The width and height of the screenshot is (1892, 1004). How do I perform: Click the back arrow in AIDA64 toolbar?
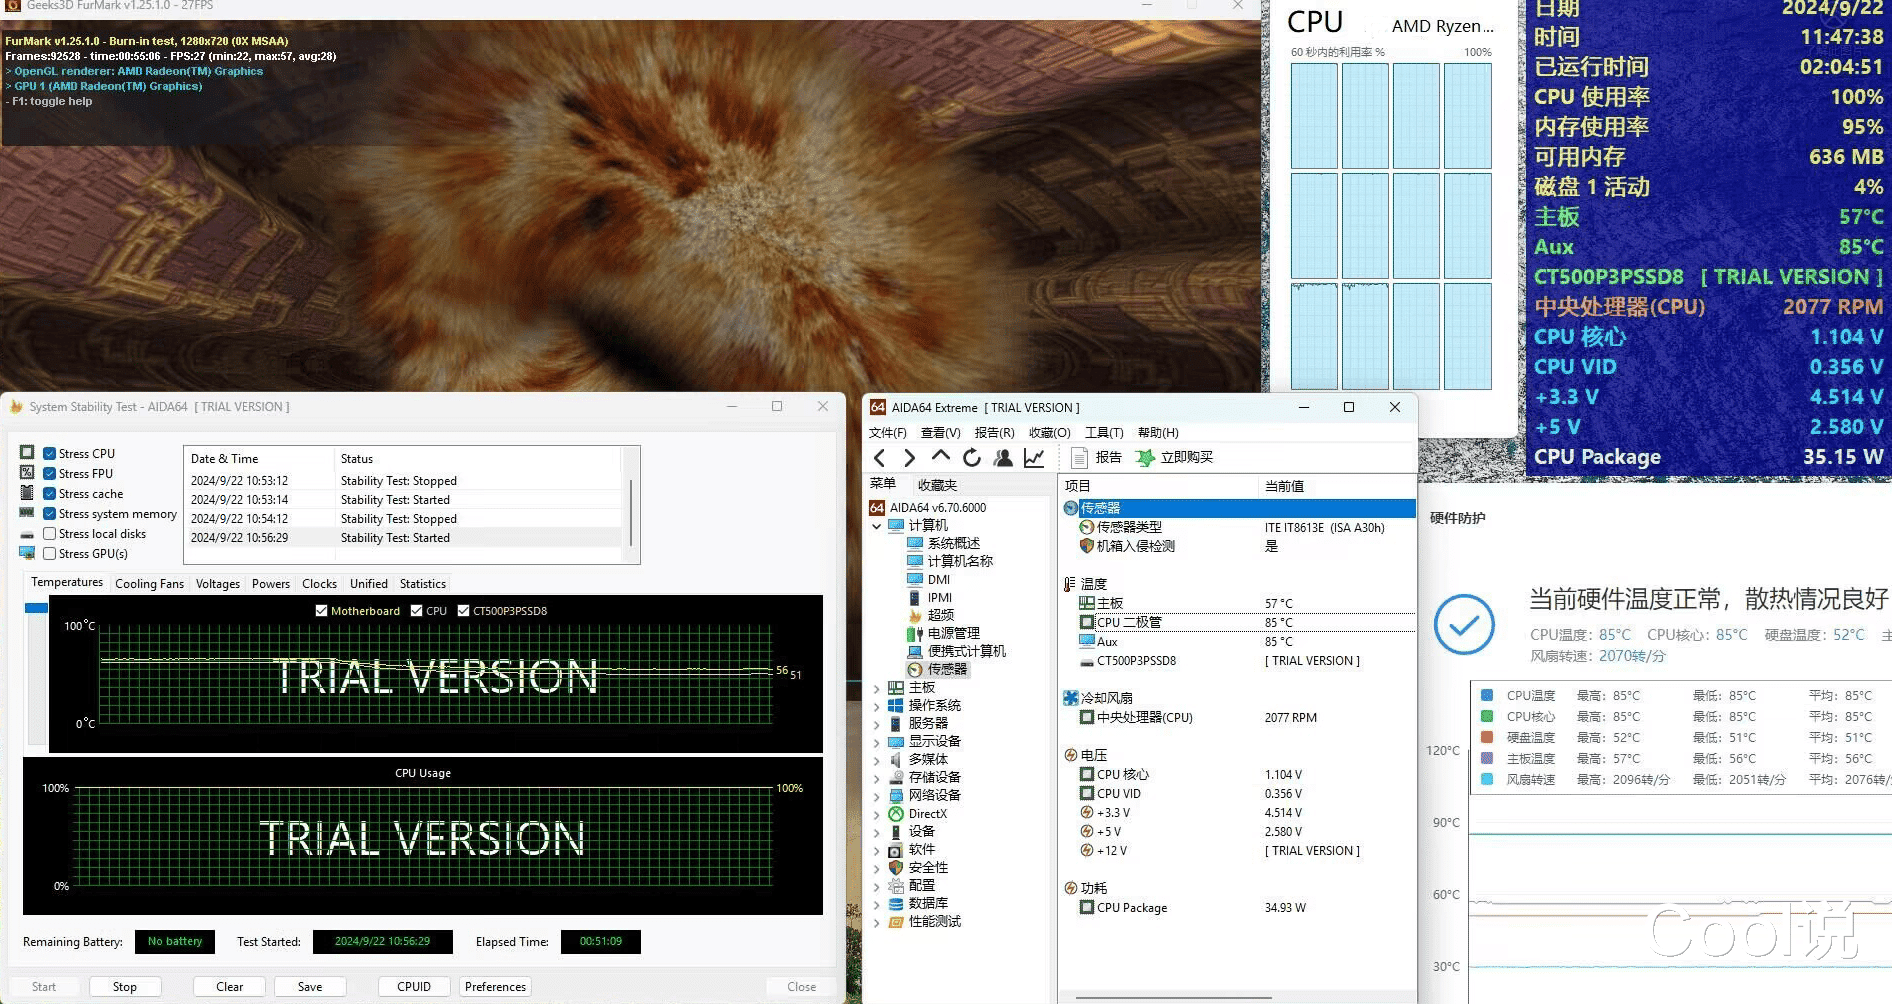tap(879, 458)
